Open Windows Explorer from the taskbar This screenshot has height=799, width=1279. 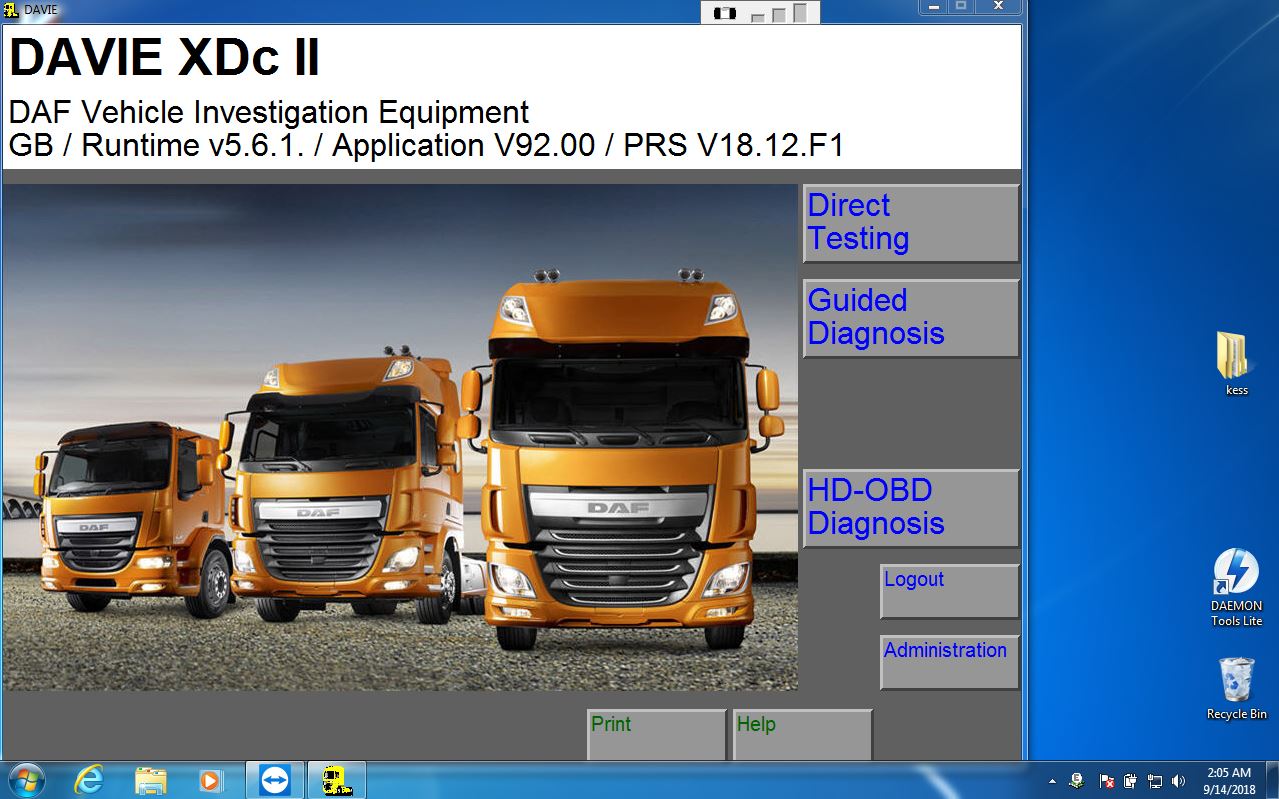(150, 780)
